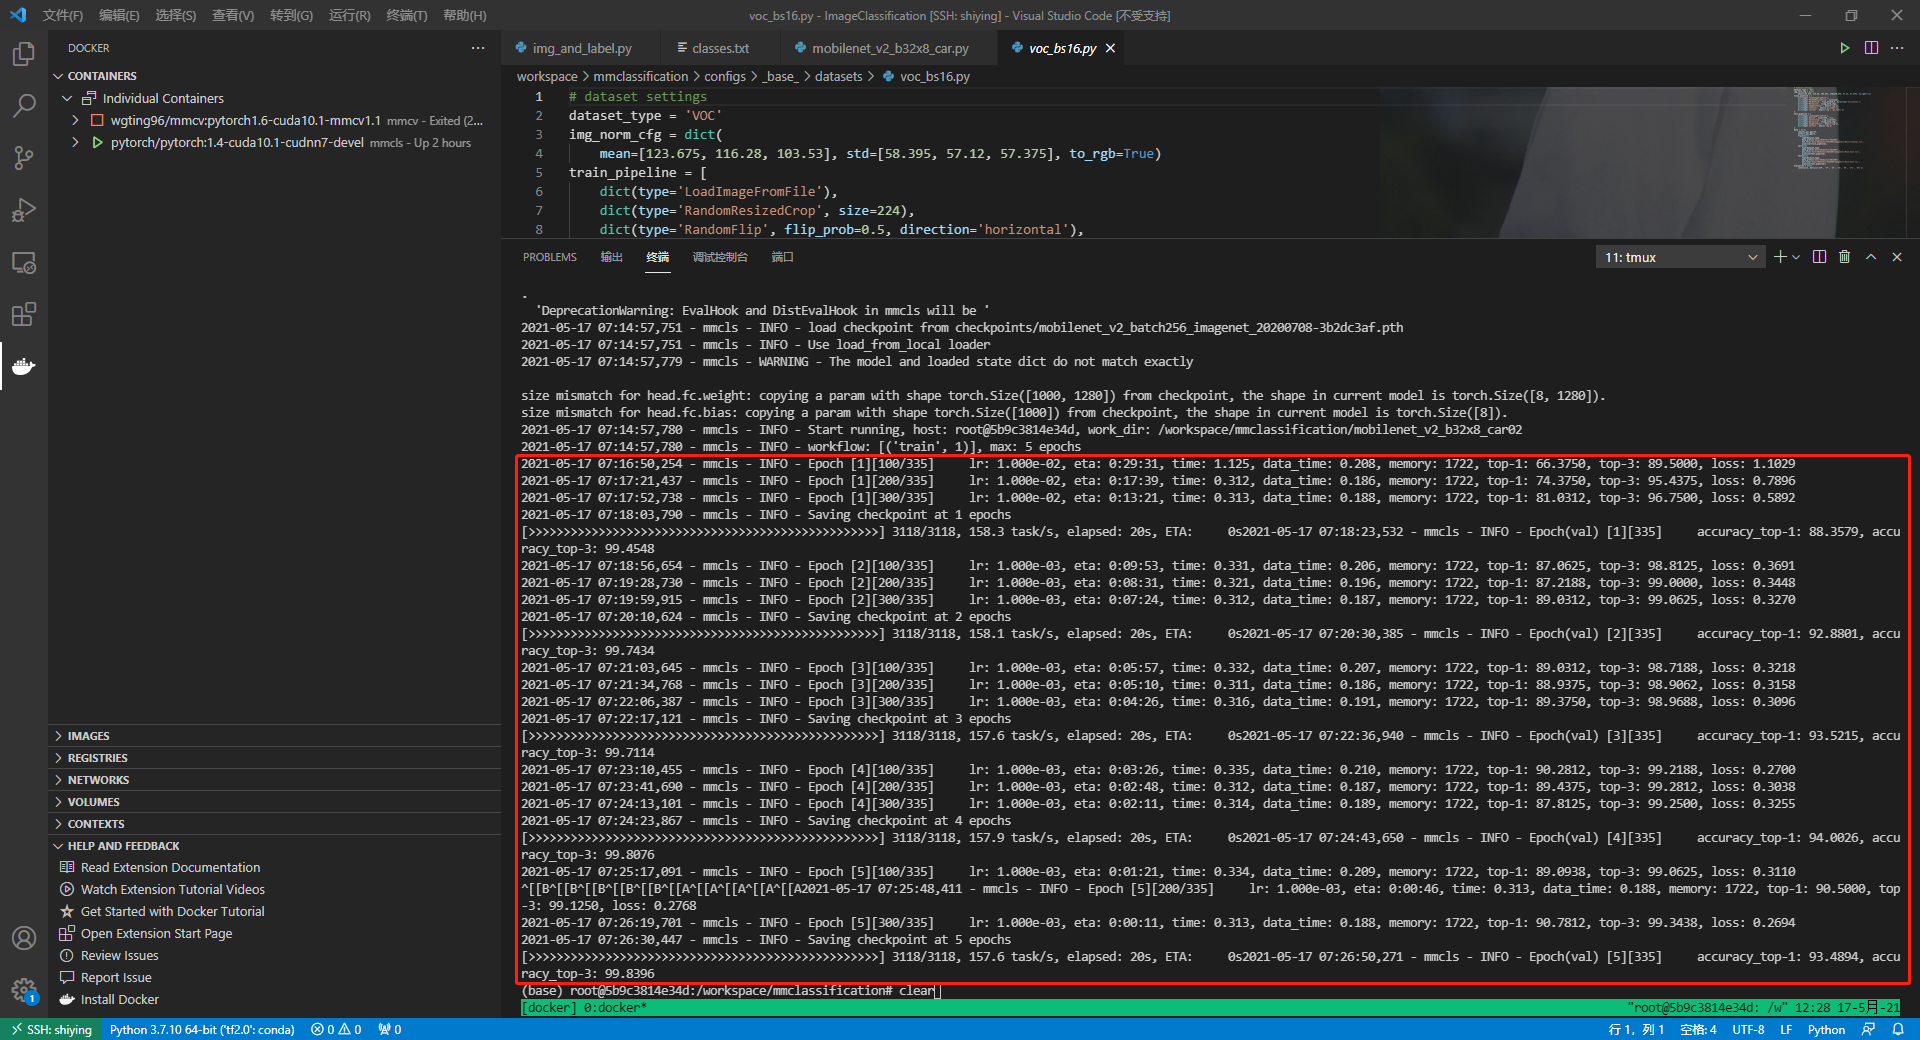Click Report Issue in help section
1920x1040 pixels.
tap(116, 977)
